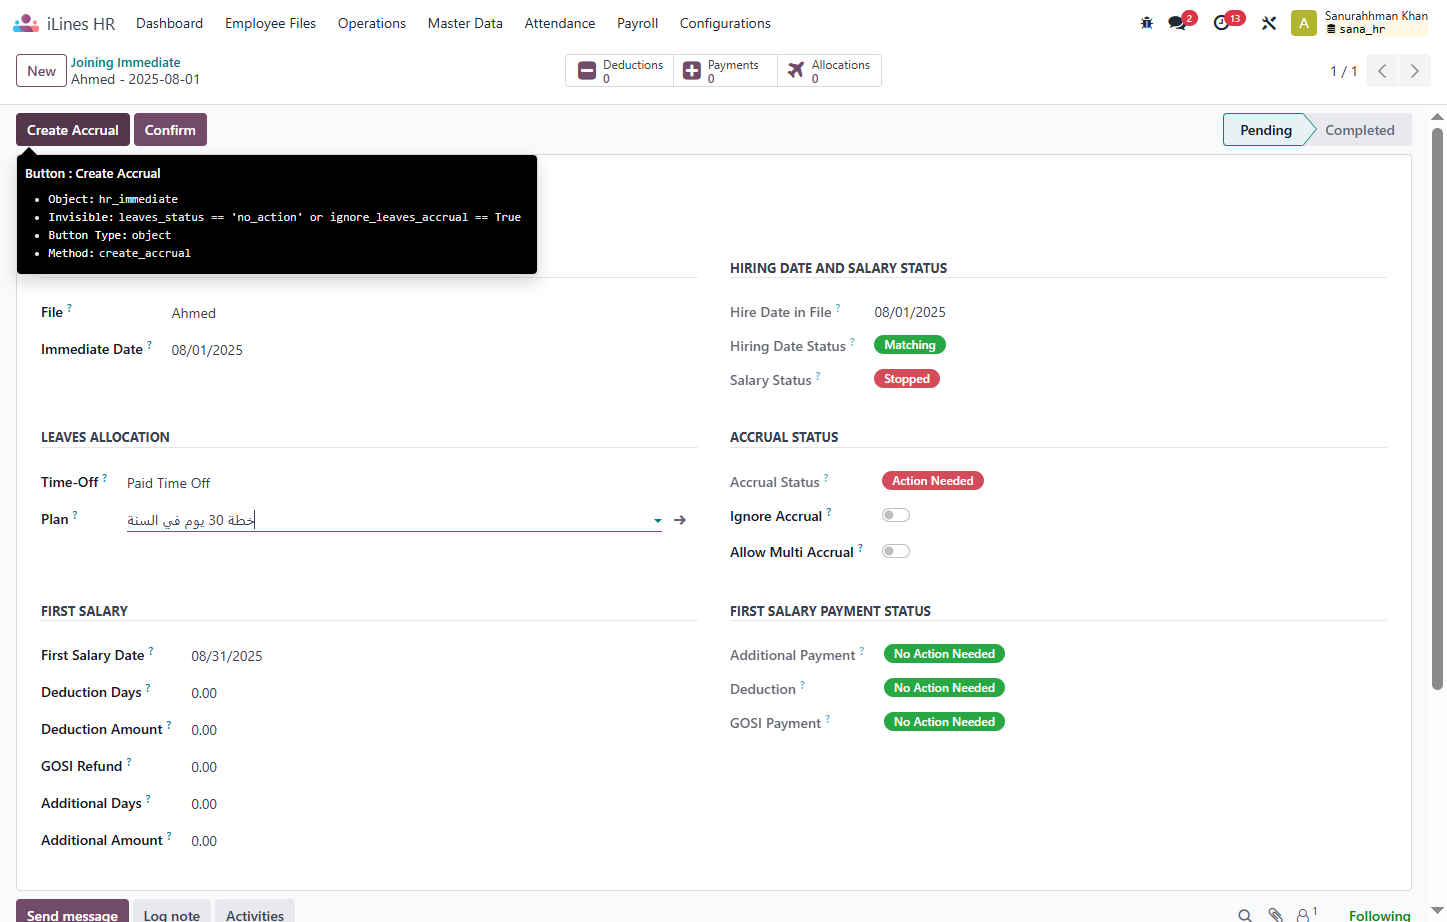
Task: Click the Confirm button
Action: [170, 130]
